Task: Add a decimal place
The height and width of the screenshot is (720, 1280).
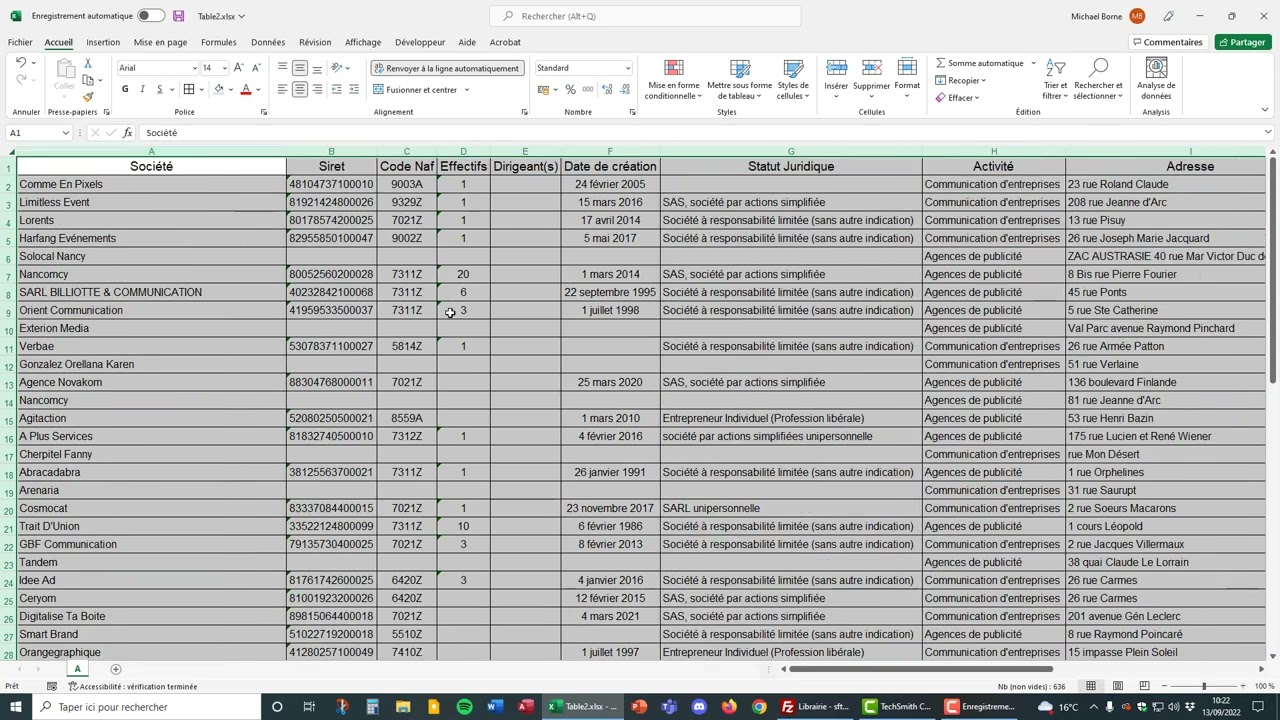Action: point(606,89)
